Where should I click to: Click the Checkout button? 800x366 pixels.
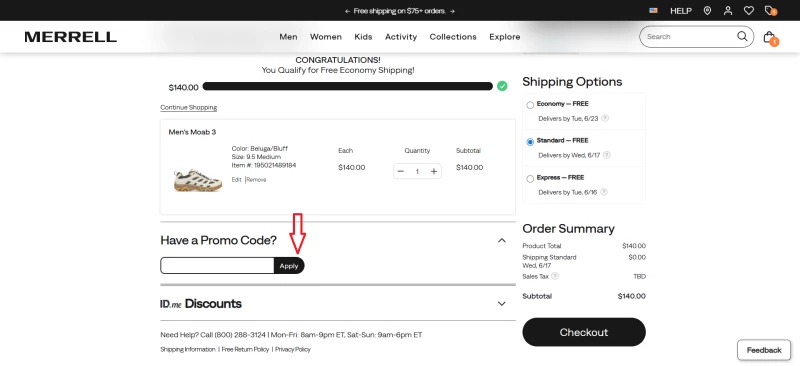pos(584,332)
